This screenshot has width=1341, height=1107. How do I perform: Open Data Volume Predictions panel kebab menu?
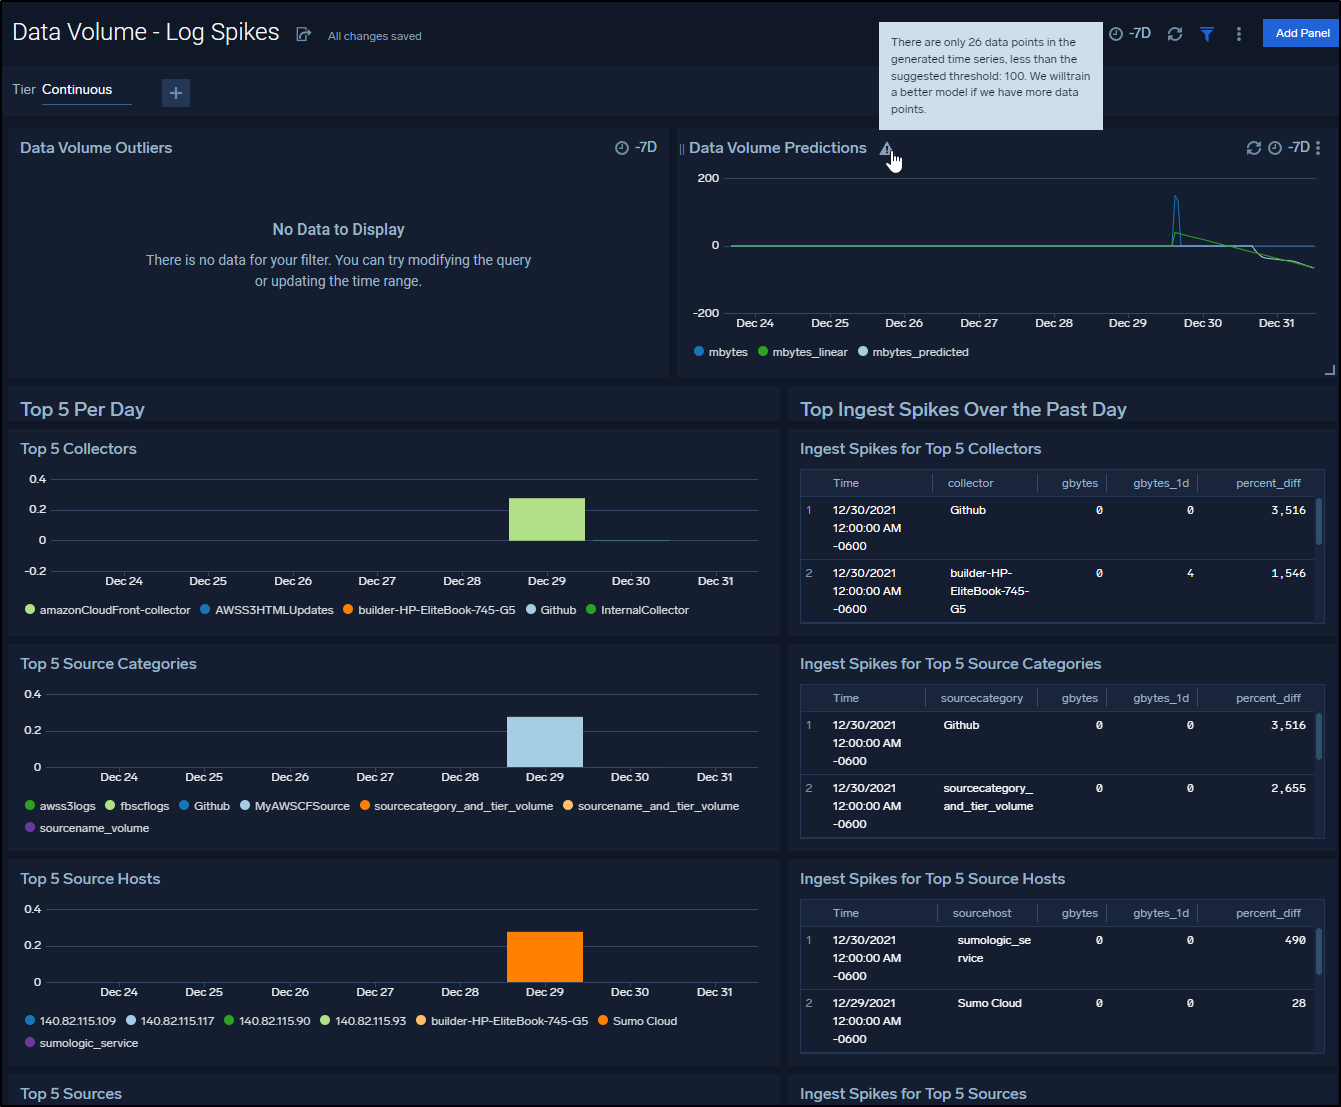click(1318, 148)
